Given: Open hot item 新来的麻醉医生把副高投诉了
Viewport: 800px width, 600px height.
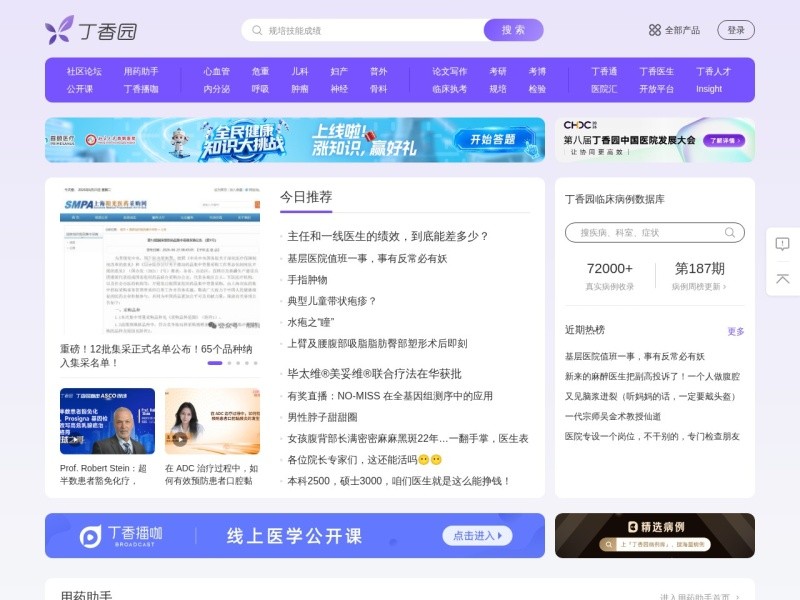Looking at the screenshot, I should point(652,377).
